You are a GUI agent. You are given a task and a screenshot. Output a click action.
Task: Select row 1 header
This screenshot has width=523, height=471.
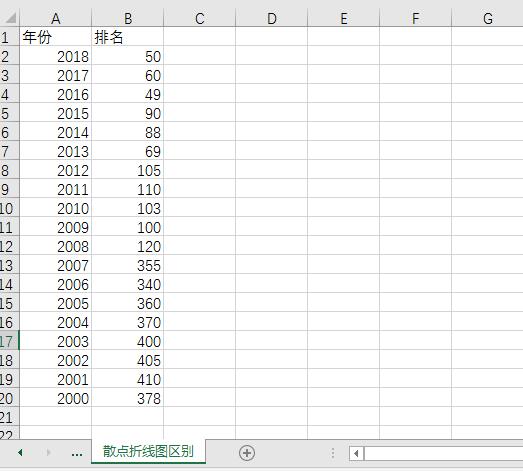pos(9,36)
